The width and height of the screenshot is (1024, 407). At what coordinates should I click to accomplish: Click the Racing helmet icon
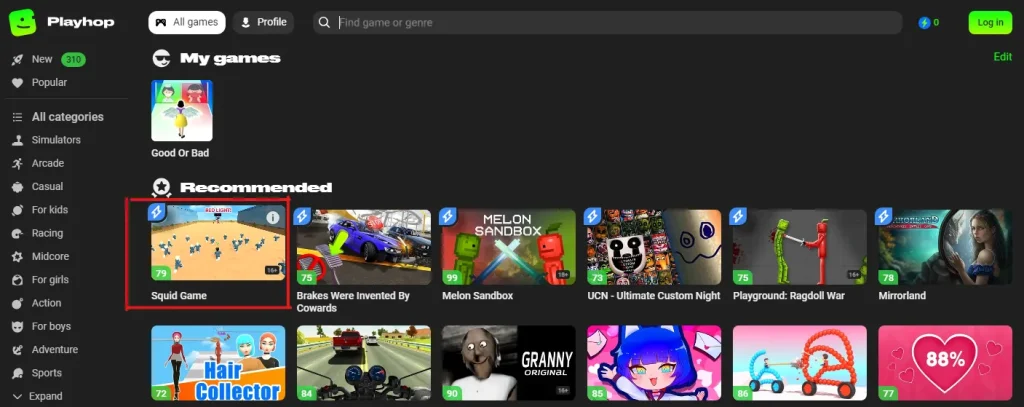(x=18, y=233)
